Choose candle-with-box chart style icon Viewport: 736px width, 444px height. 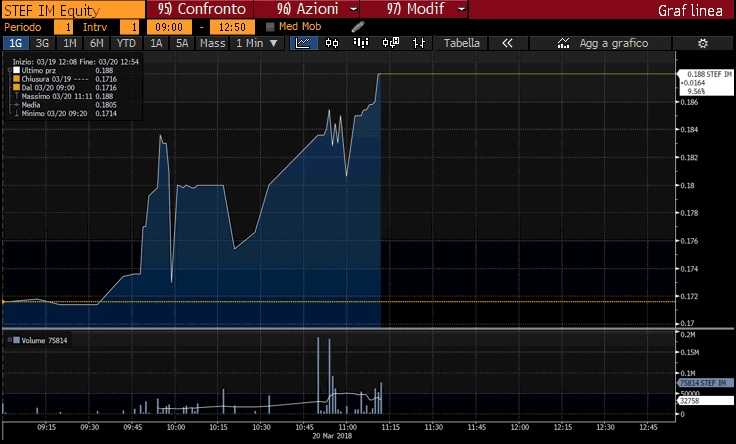391,43
